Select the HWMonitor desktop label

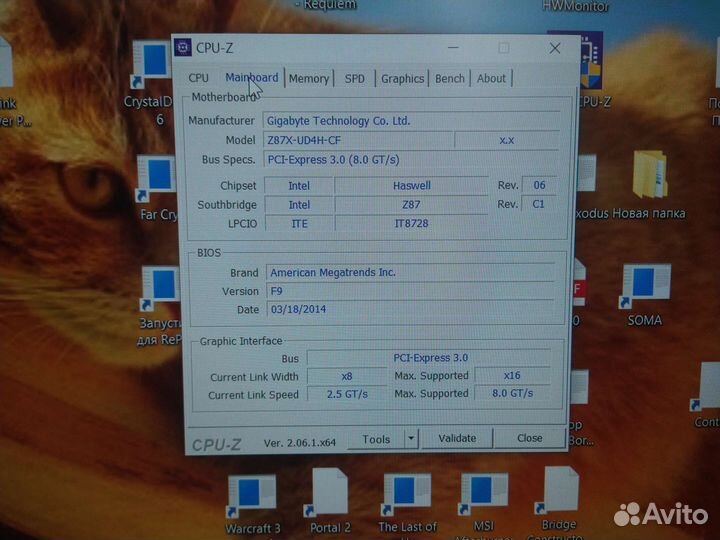coord(575,6)
